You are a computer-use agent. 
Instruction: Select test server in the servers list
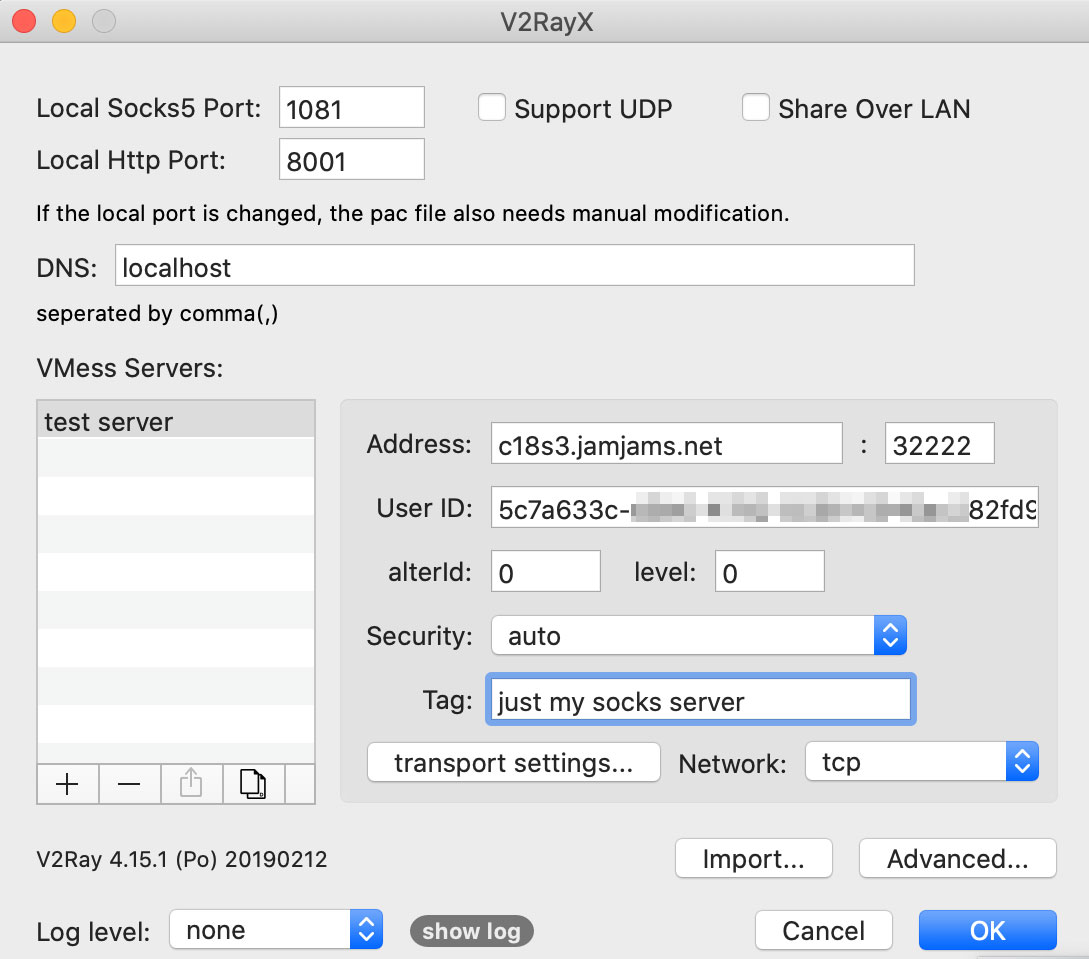click(176, 422)
